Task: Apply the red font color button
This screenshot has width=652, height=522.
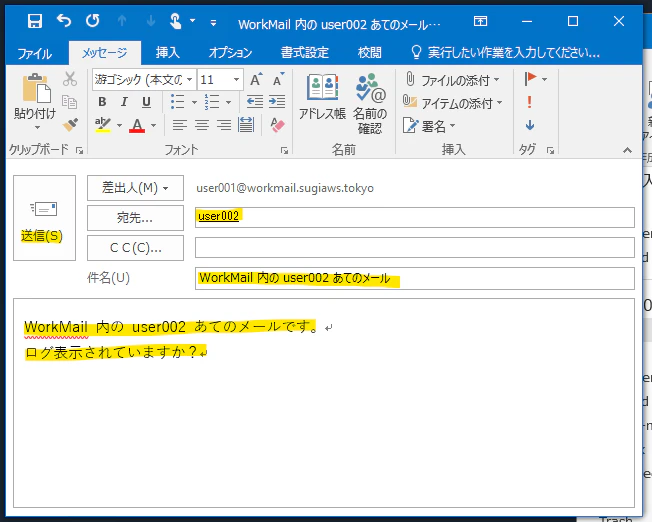Action: 137,125
